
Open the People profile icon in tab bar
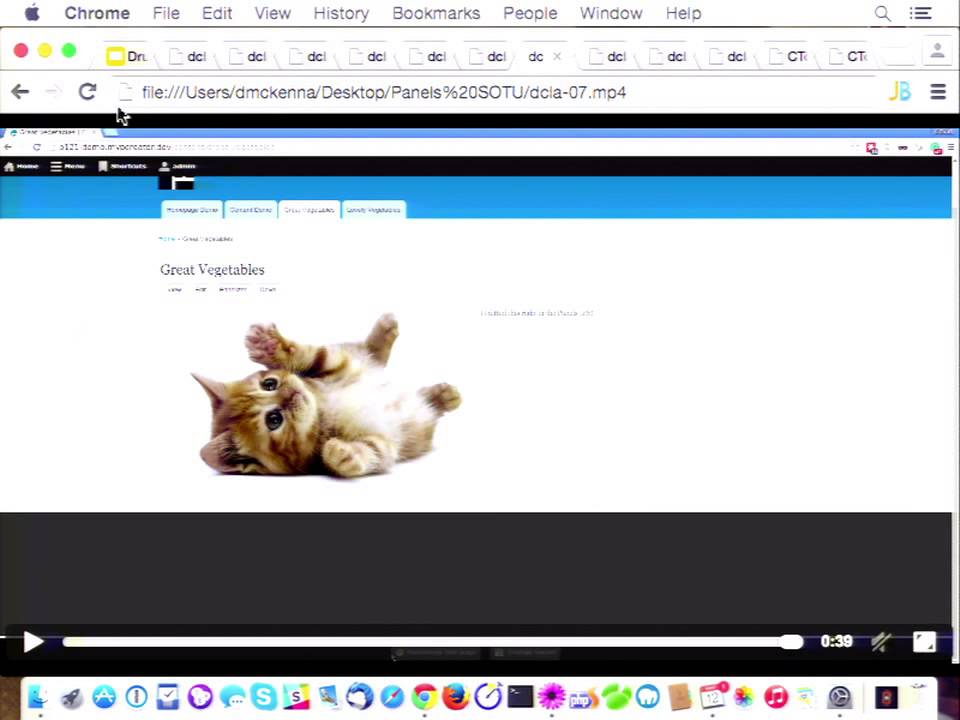click(937, 51)
